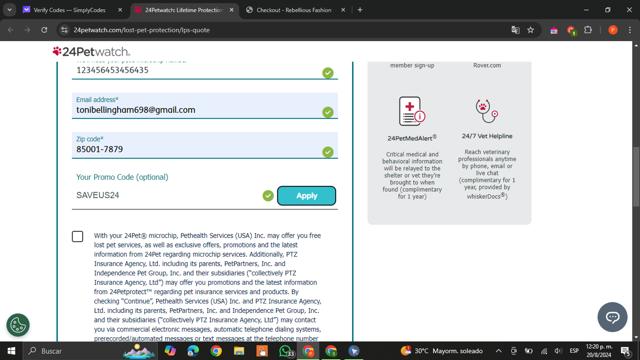Open Microsoft Copilot from taskbar
Image resolution: width=640 pixels, height=360 pixels.
[170, 351]
